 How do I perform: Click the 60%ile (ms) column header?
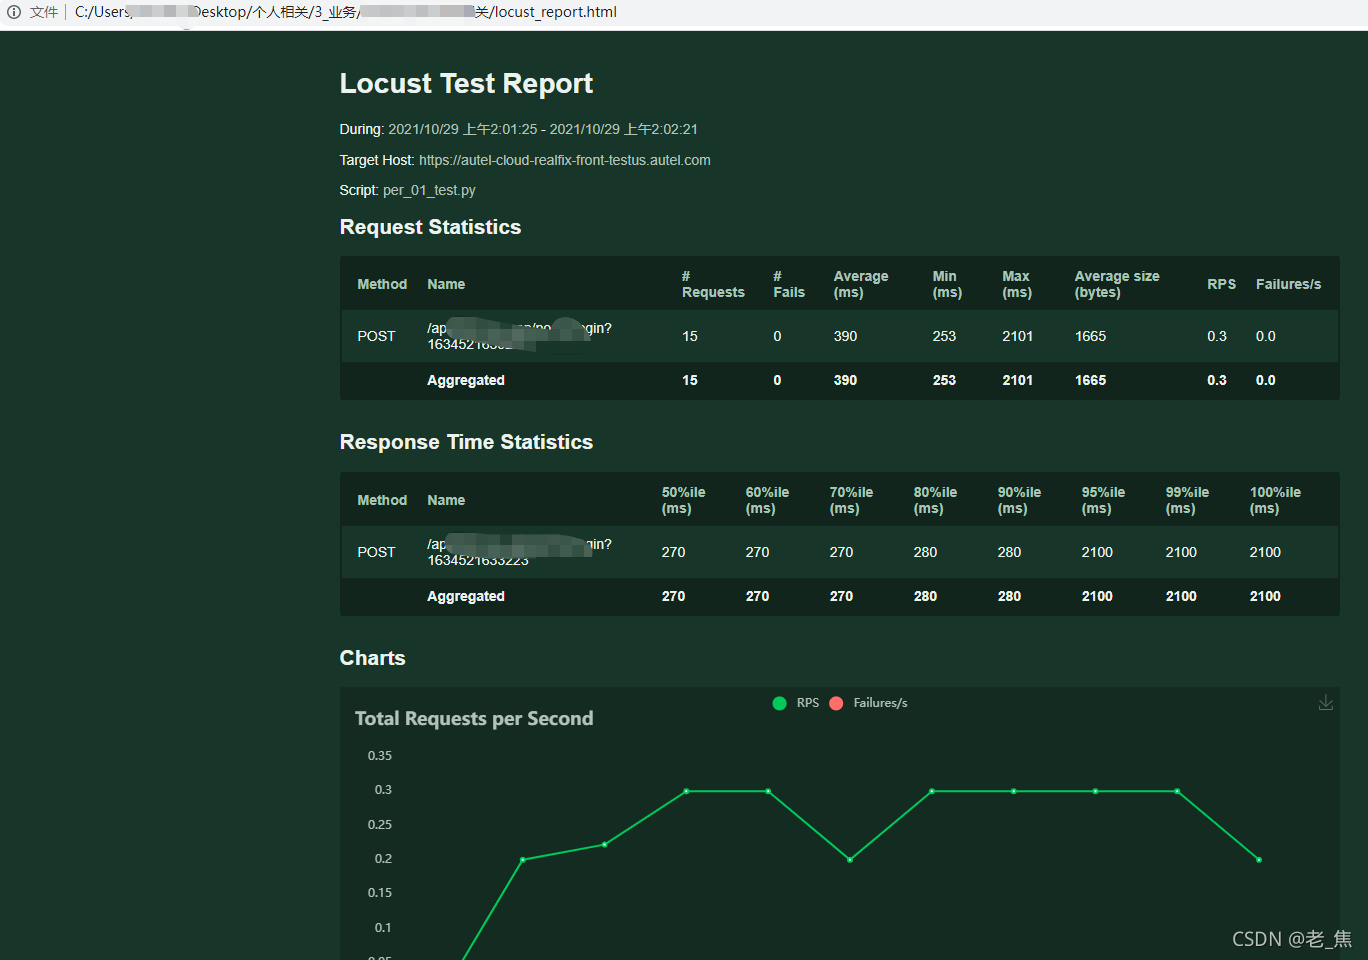click(767, 500)
